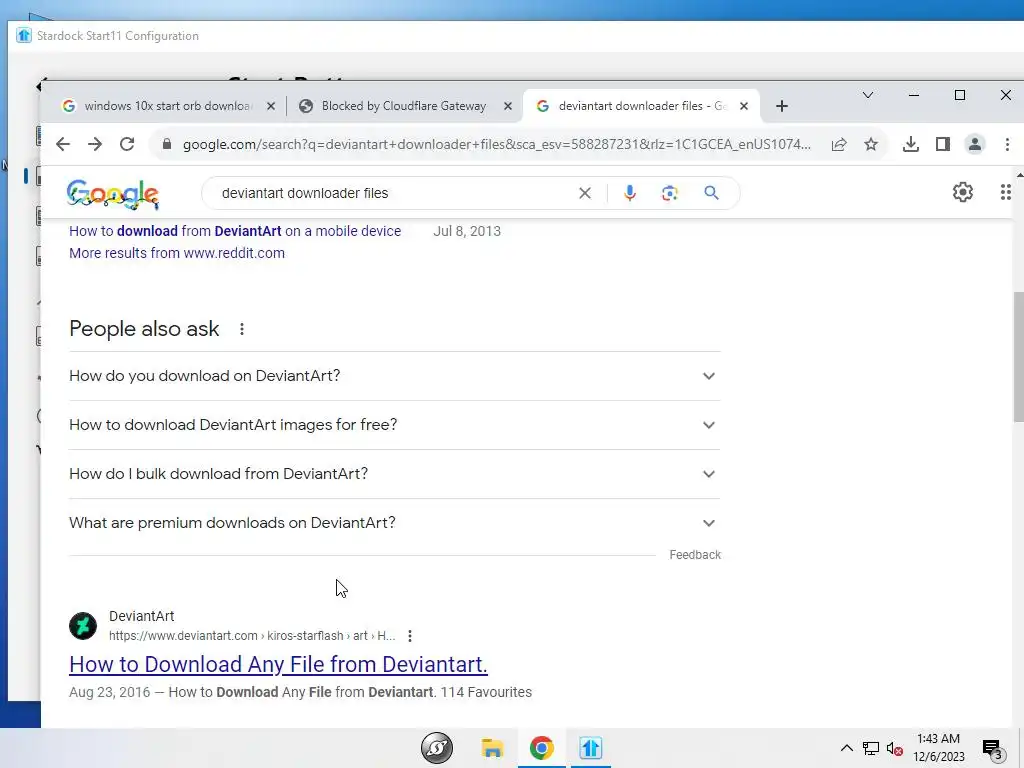
Task: Expand 'How do you download on DeviantArt?'
Action: (394, 376)
